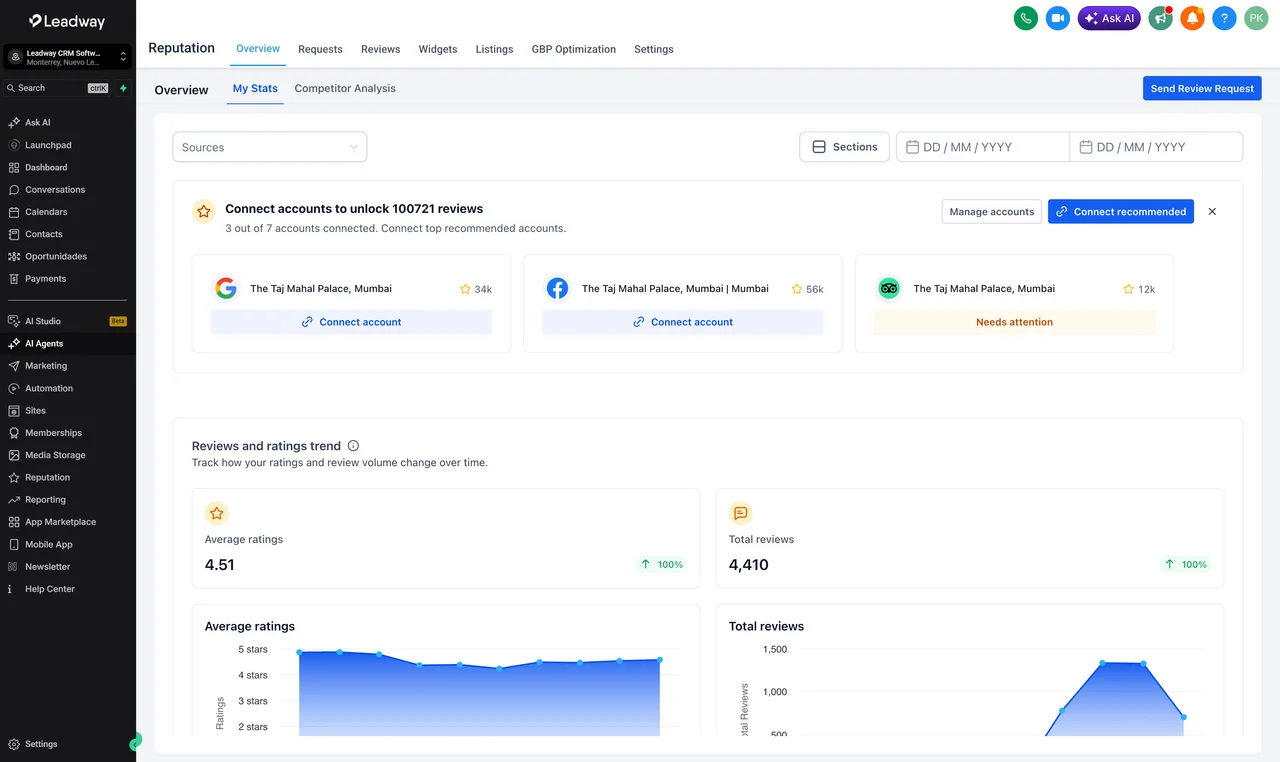Switch to the Requests tab

pos(320,49)
